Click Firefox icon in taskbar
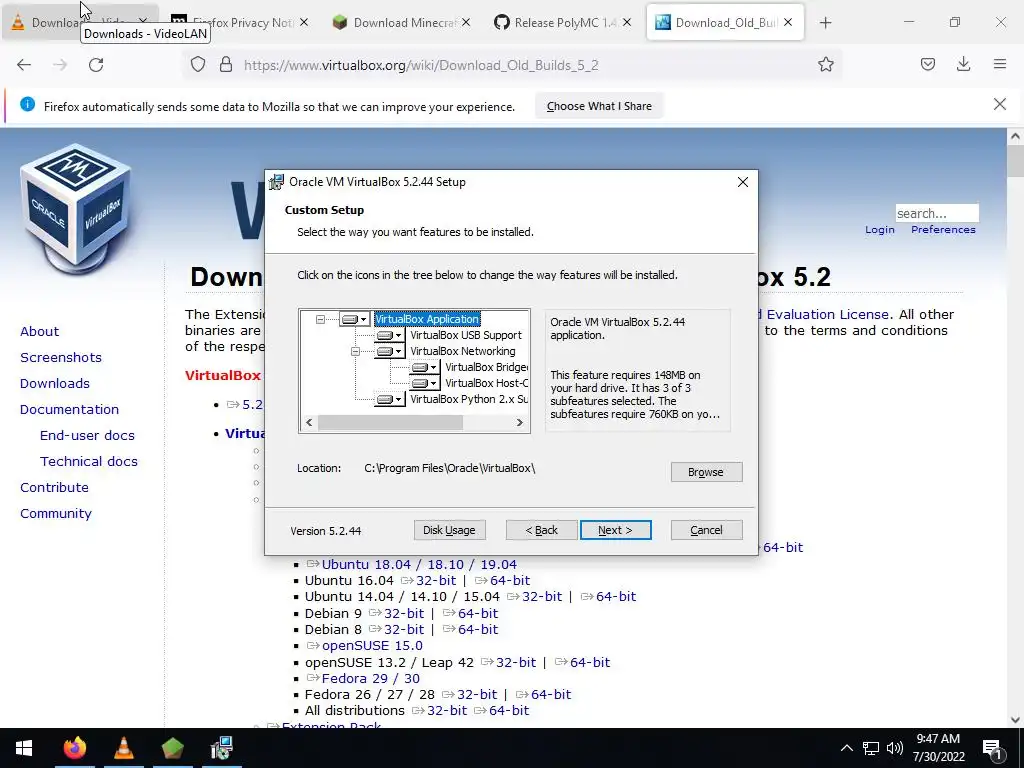The image size is (1024, 768). coord(74,748)
